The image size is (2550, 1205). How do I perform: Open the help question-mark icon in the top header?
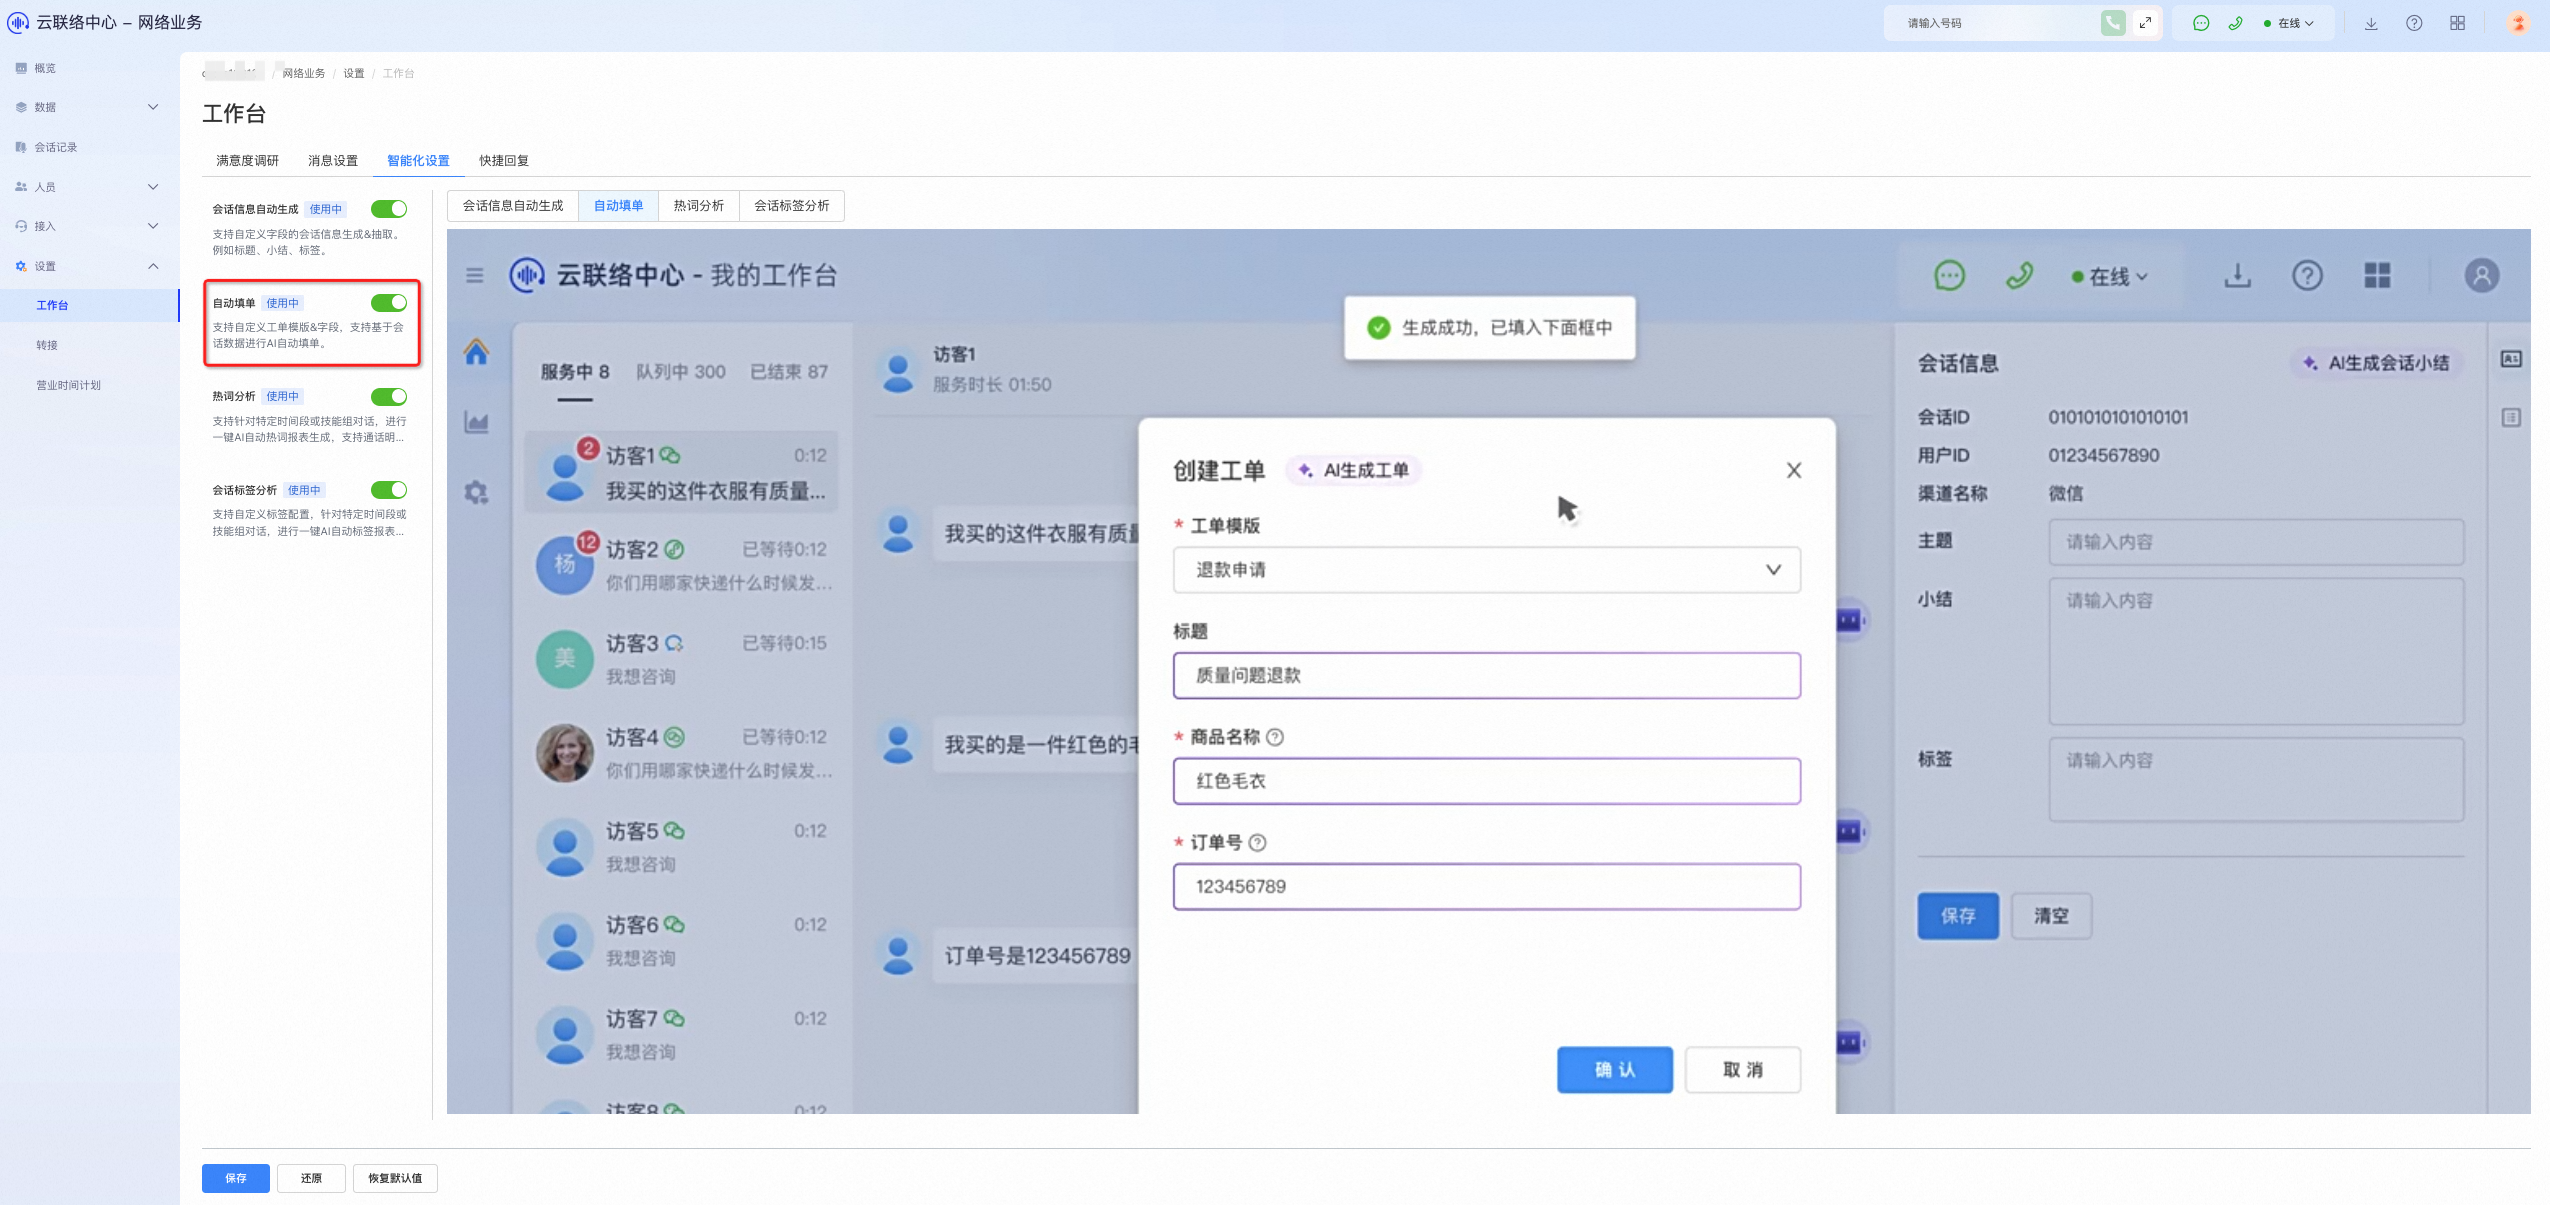pyautogui.click(x=2414, y=23)
